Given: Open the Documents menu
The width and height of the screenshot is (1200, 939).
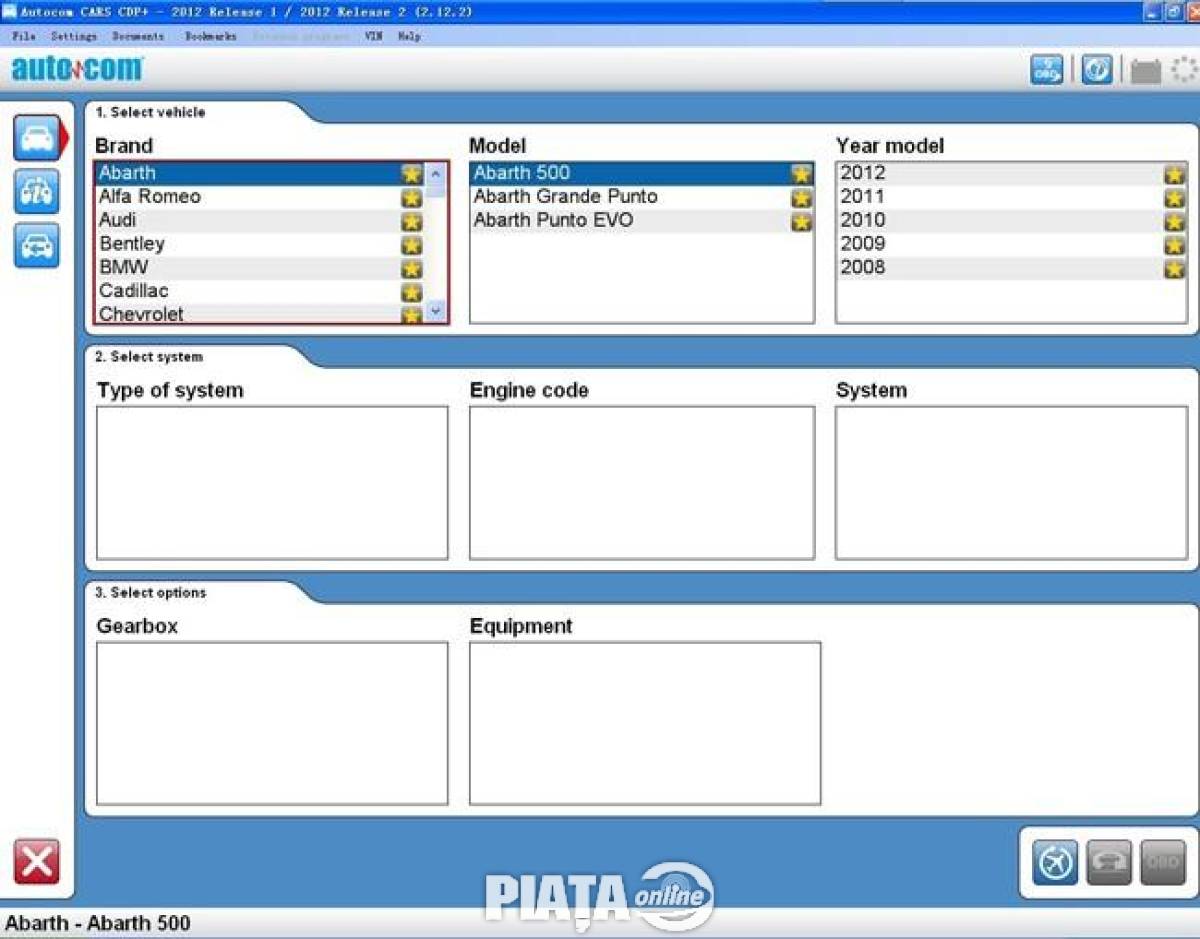Looking at the screenshot, I should (138, 36).
